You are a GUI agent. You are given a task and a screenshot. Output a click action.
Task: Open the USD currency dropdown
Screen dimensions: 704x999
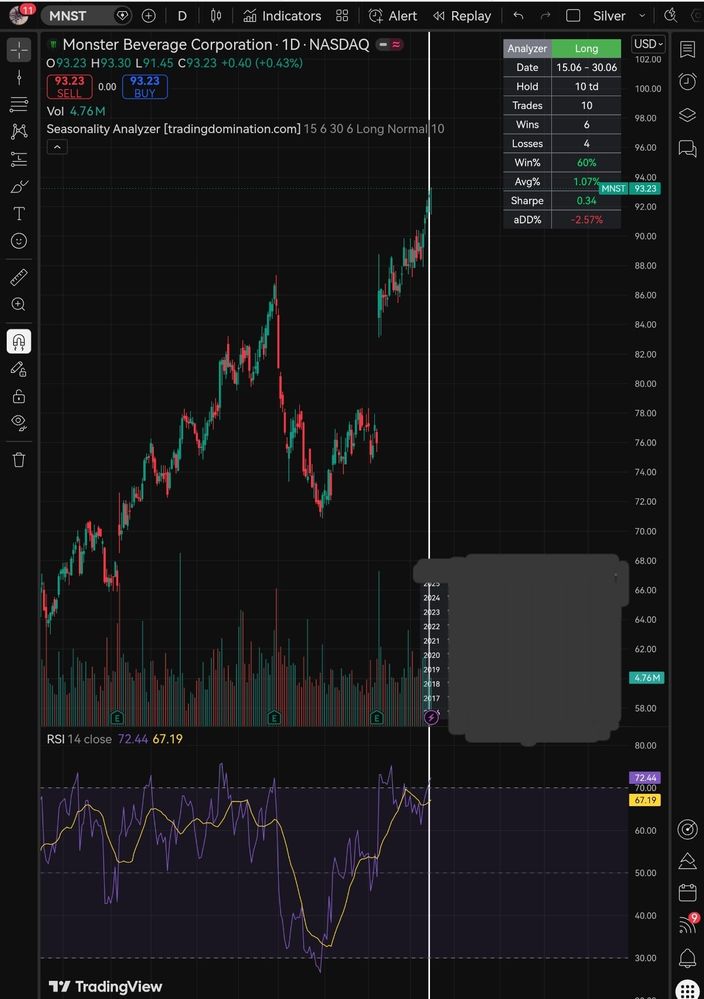point(649,44)
